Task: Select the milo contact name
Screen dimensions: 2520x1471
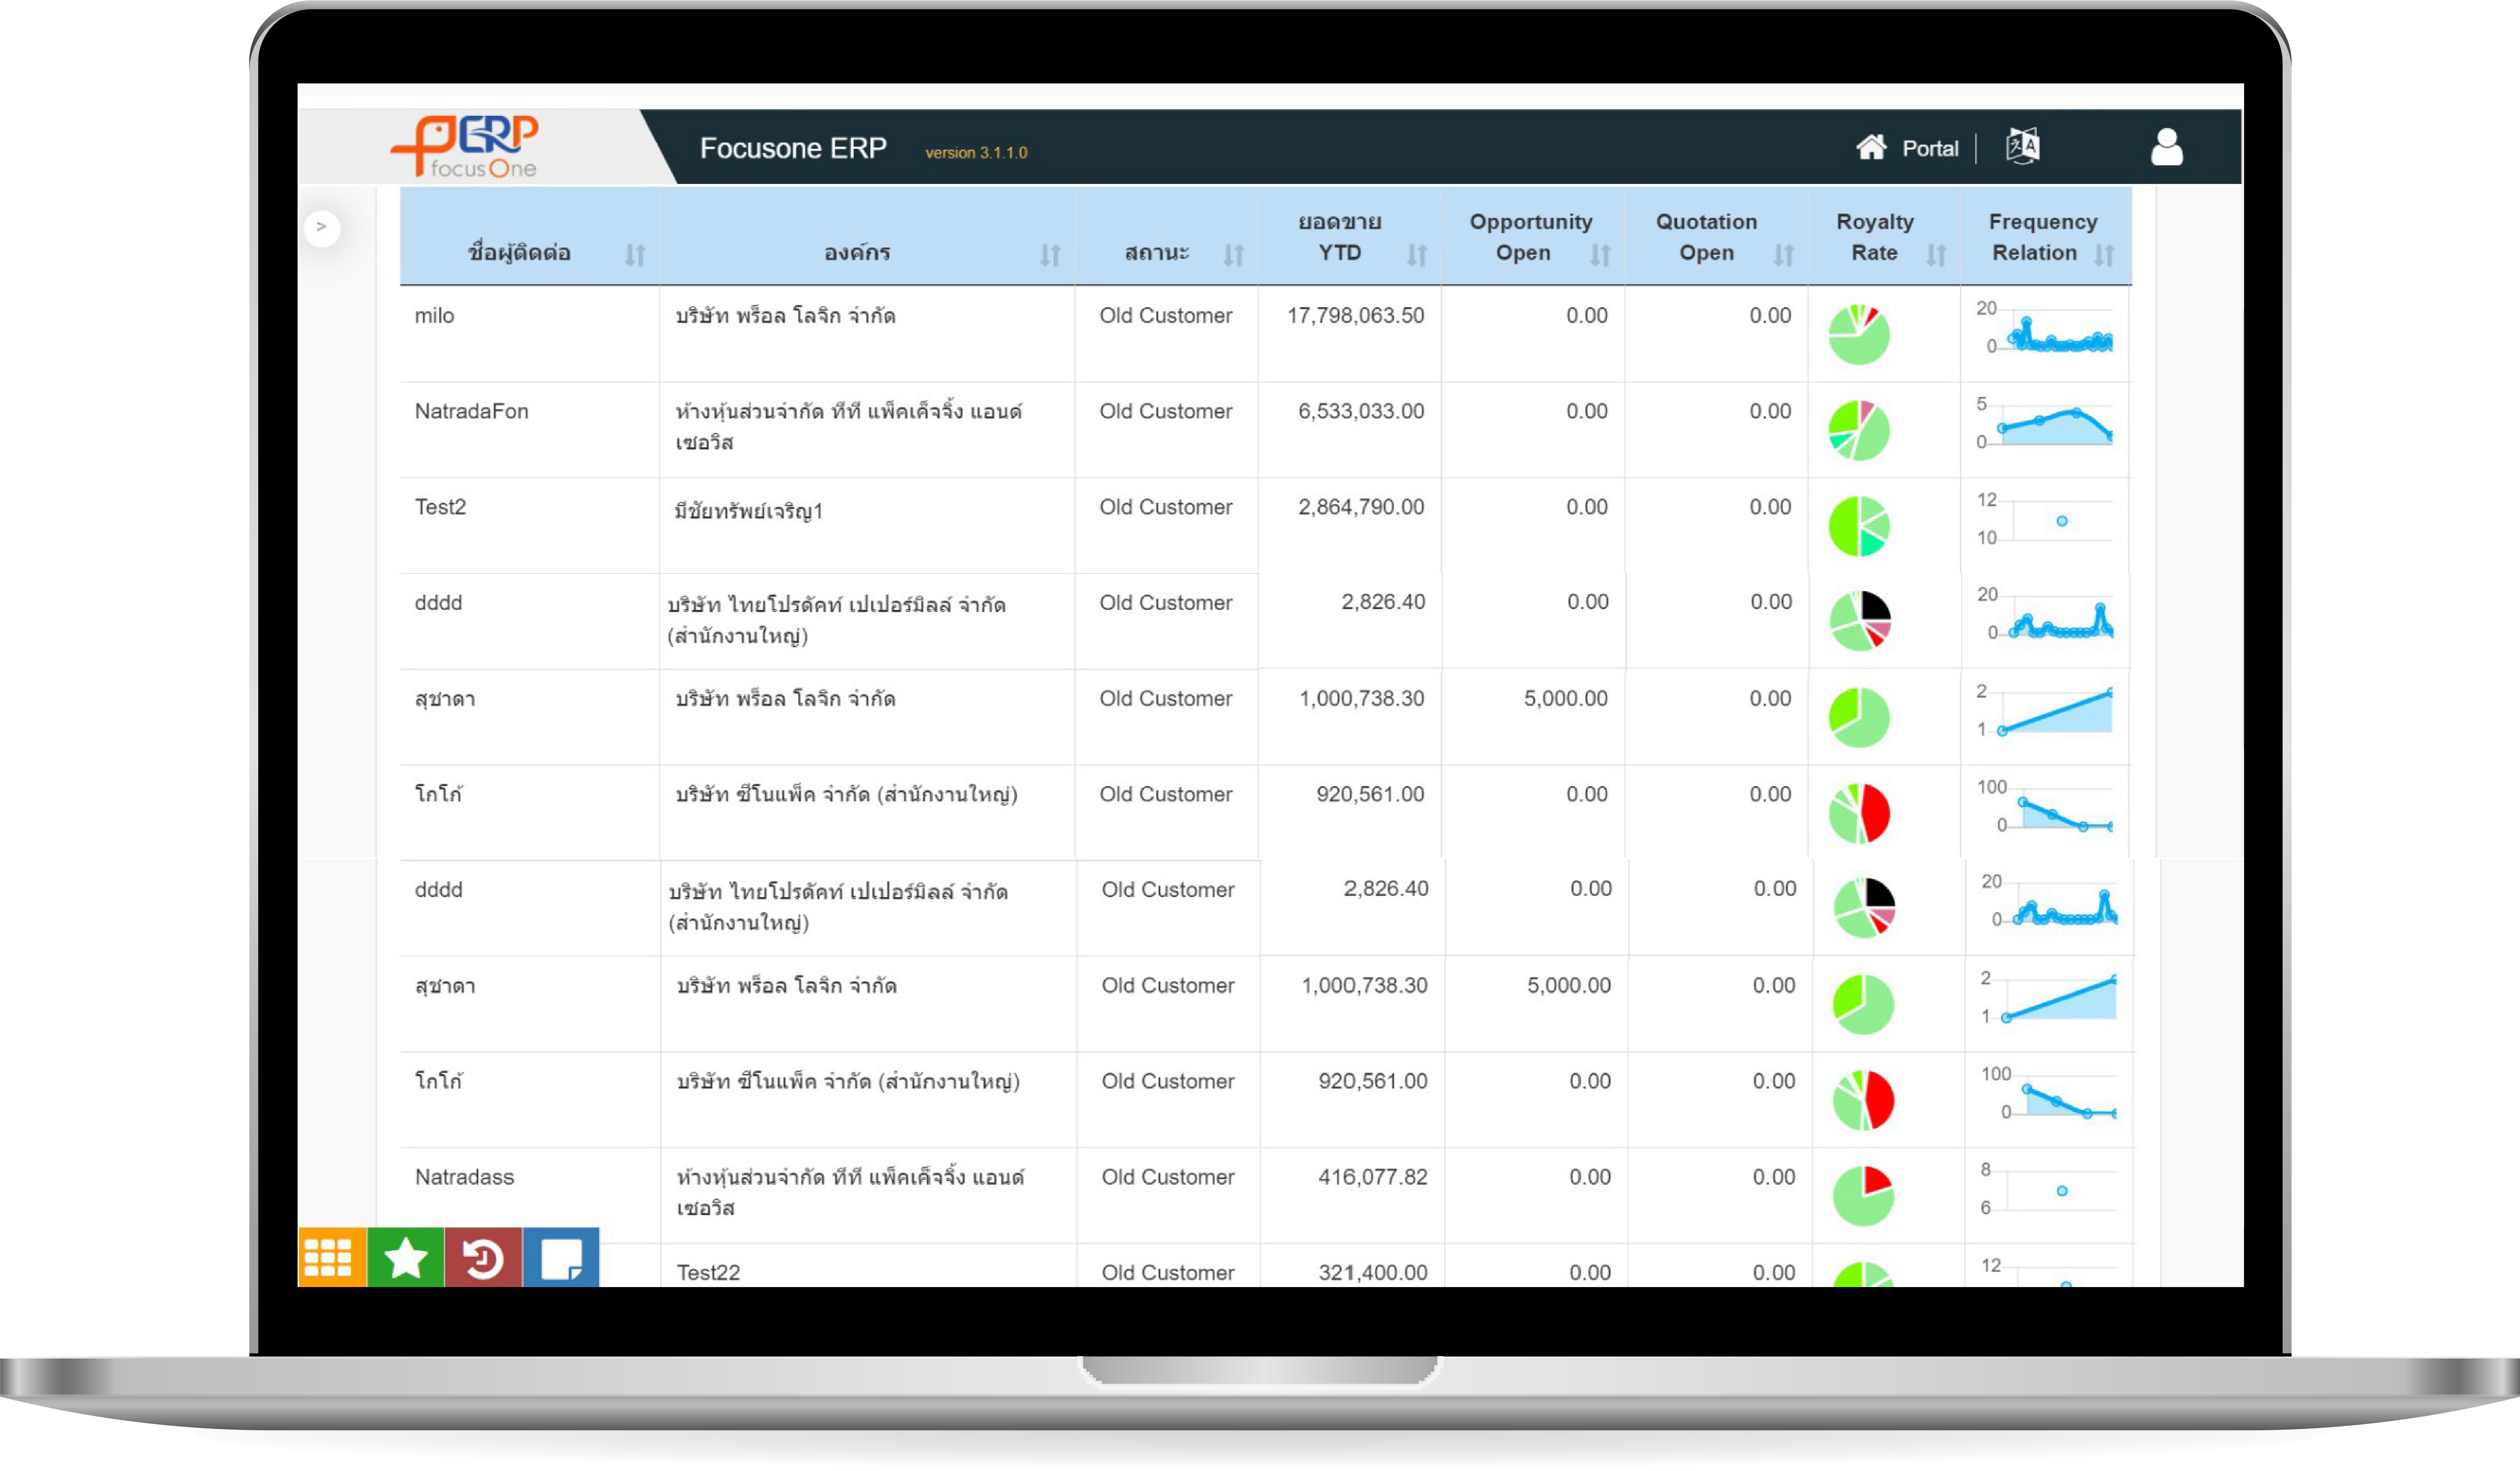Action: pos(434,316)
